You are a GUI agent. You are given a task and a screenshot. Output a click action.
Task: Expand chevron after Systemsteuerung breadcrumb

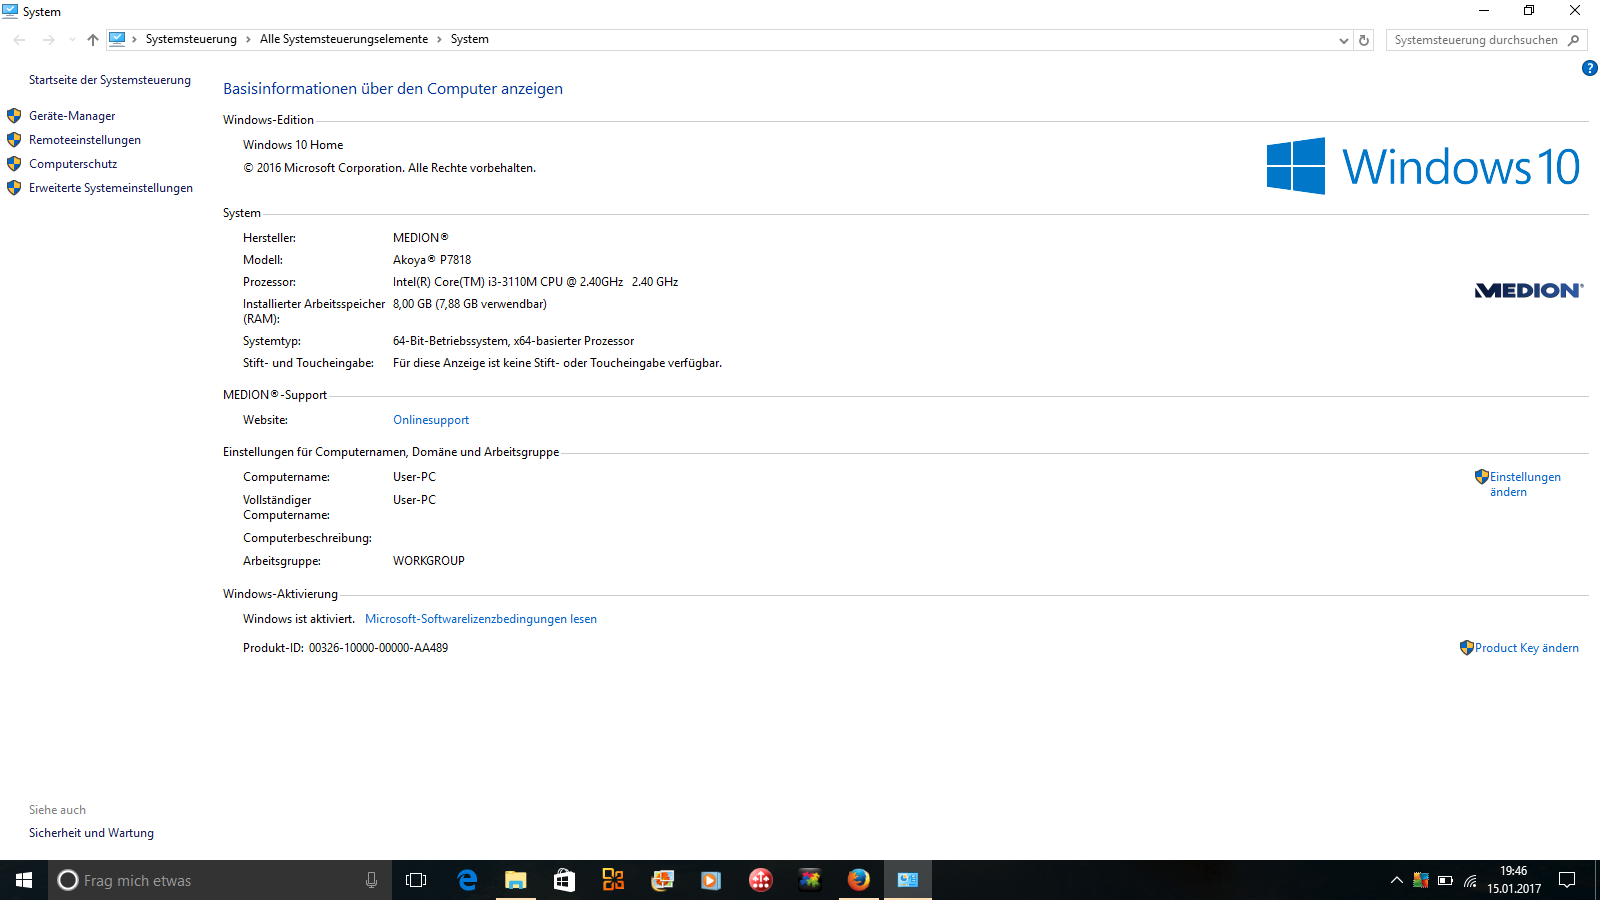(x=248, y=39)
